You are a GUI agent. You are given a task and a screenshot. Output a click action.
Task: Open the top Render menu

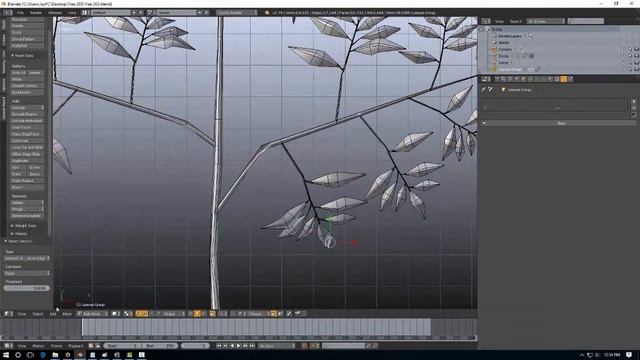click(x=36, y=13)
